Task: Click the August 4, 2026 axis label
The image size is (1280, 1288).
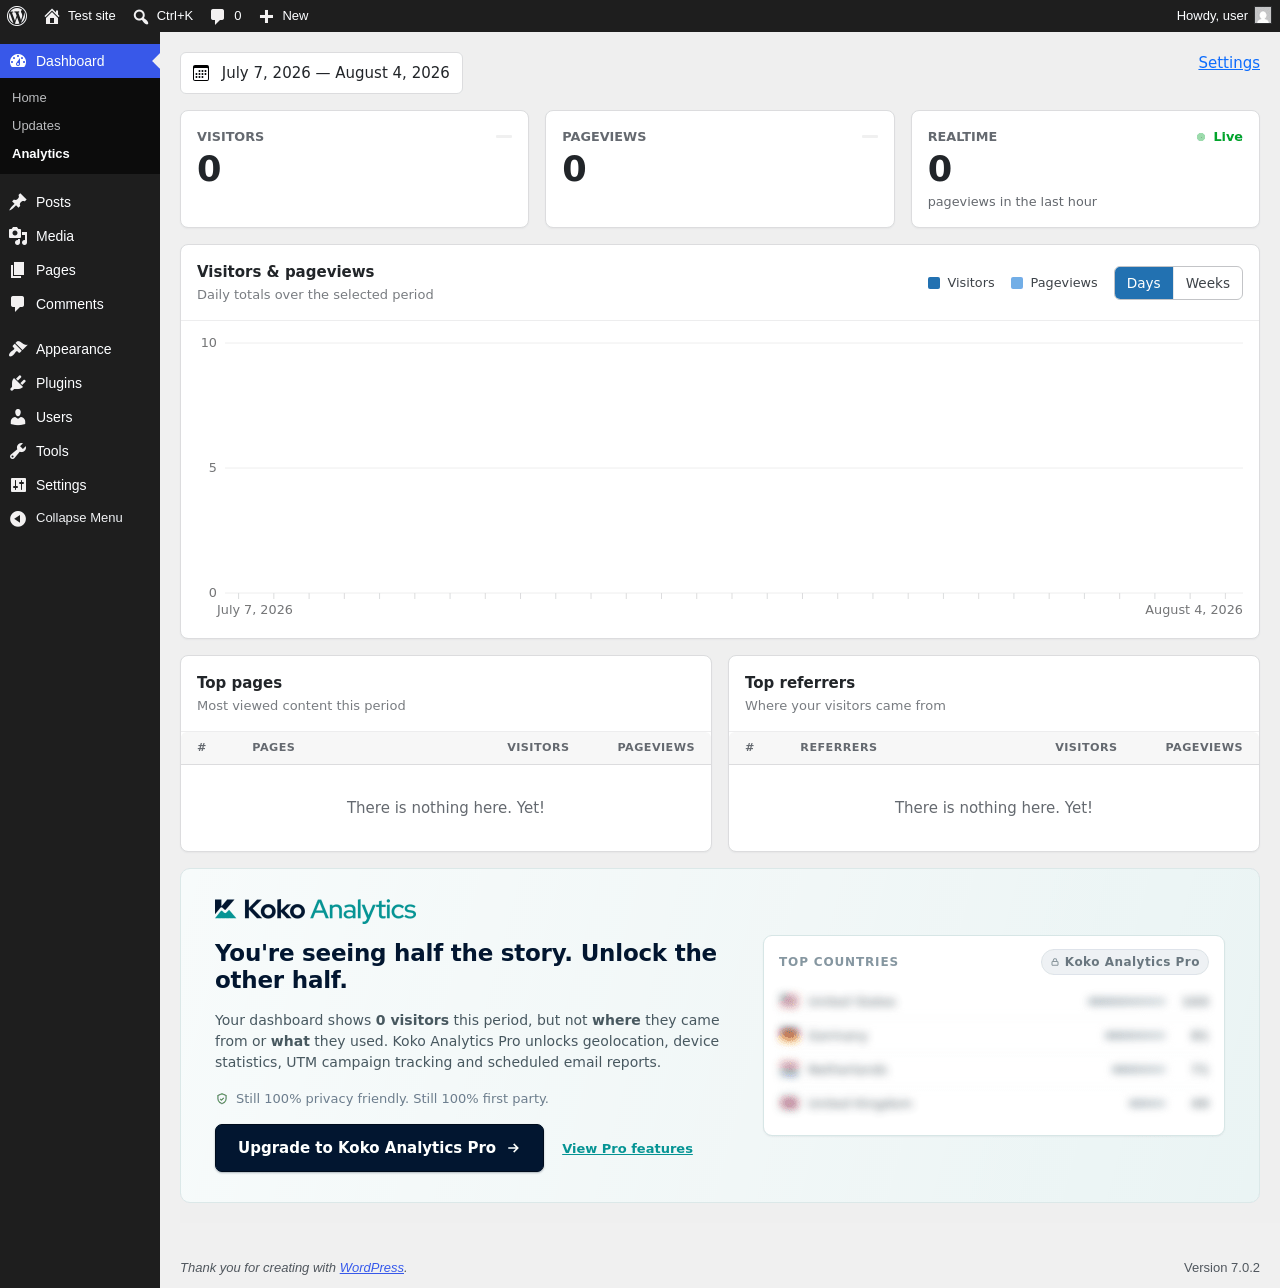Action: point(1194,610)
